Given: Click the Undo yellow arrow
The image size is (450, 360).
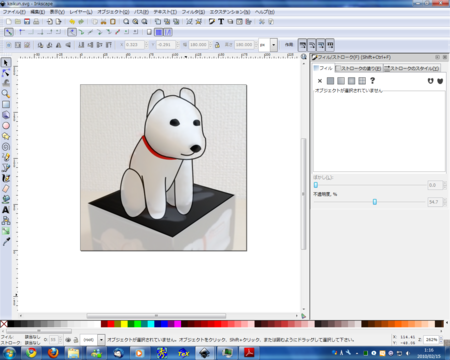Looking at the screenshot, I should click(72, 22).
